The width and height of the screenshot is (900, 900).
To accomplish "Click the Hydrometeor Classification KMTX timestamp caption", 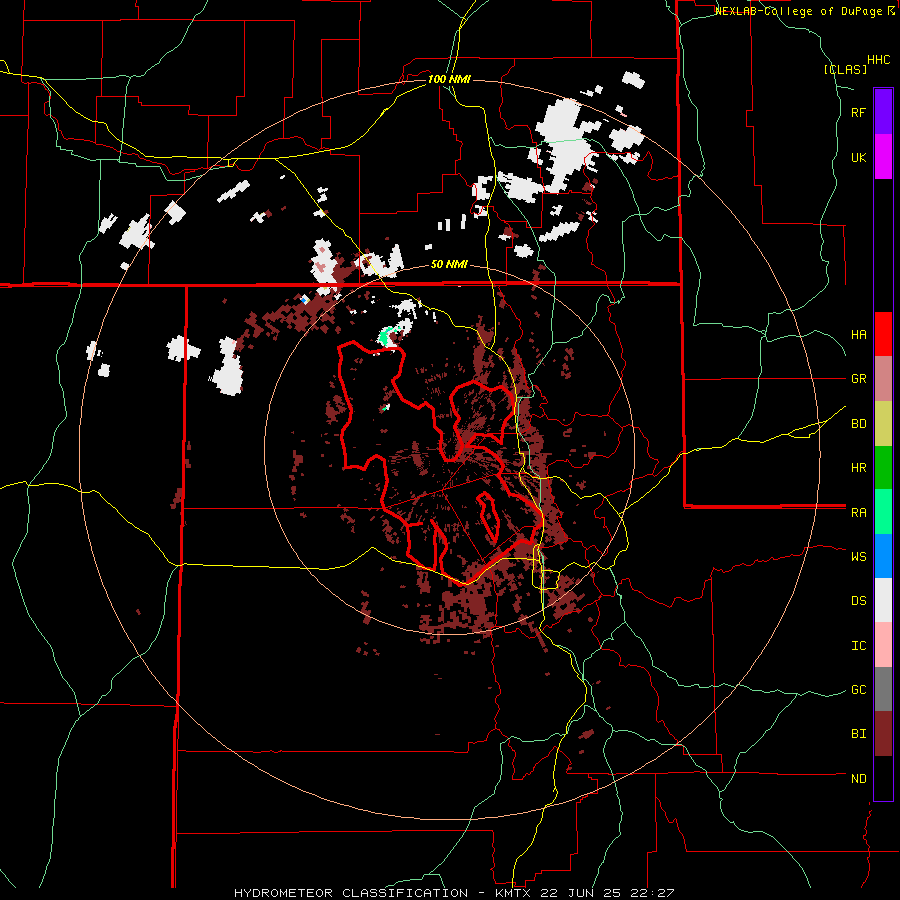I will 454,893.
